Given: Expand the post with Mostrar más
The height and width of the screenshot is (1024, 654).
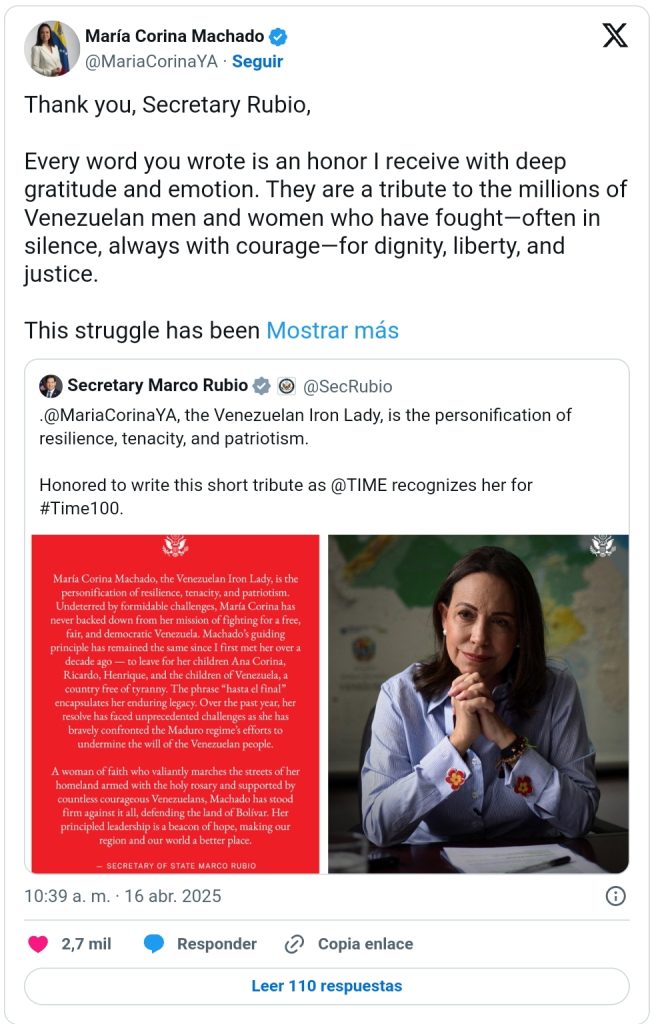Looking at the screenshot, I should 332,330.
